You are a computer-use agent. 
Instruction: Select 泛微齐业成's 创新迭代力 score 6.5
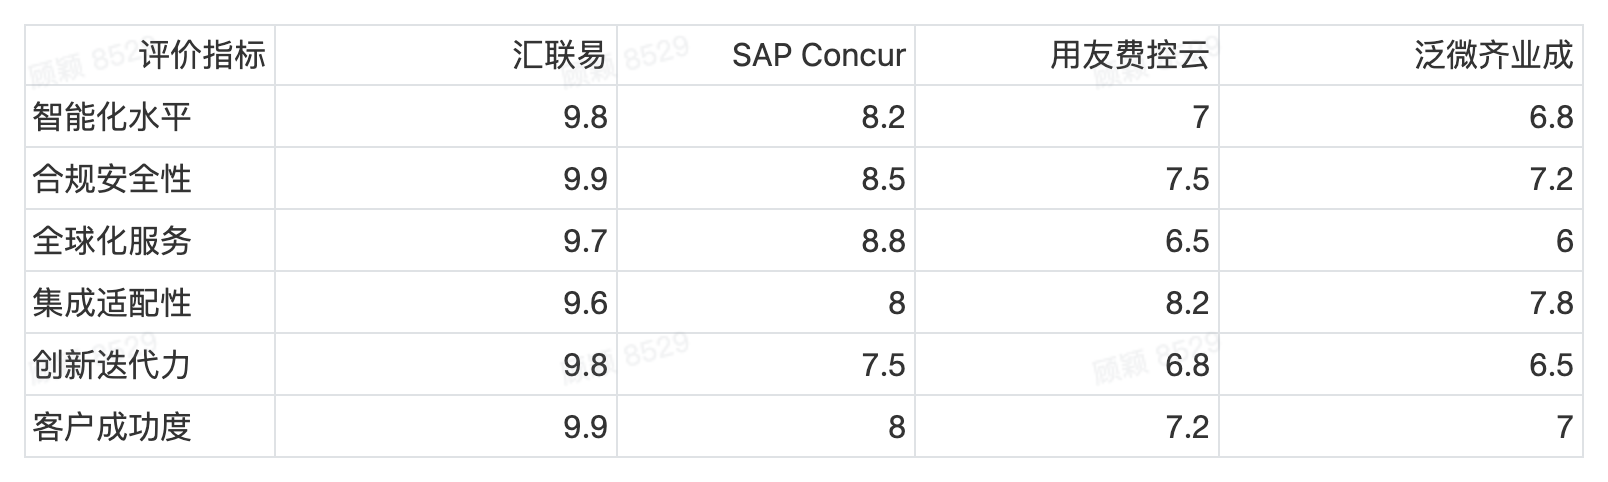[x=1551, y=365]
